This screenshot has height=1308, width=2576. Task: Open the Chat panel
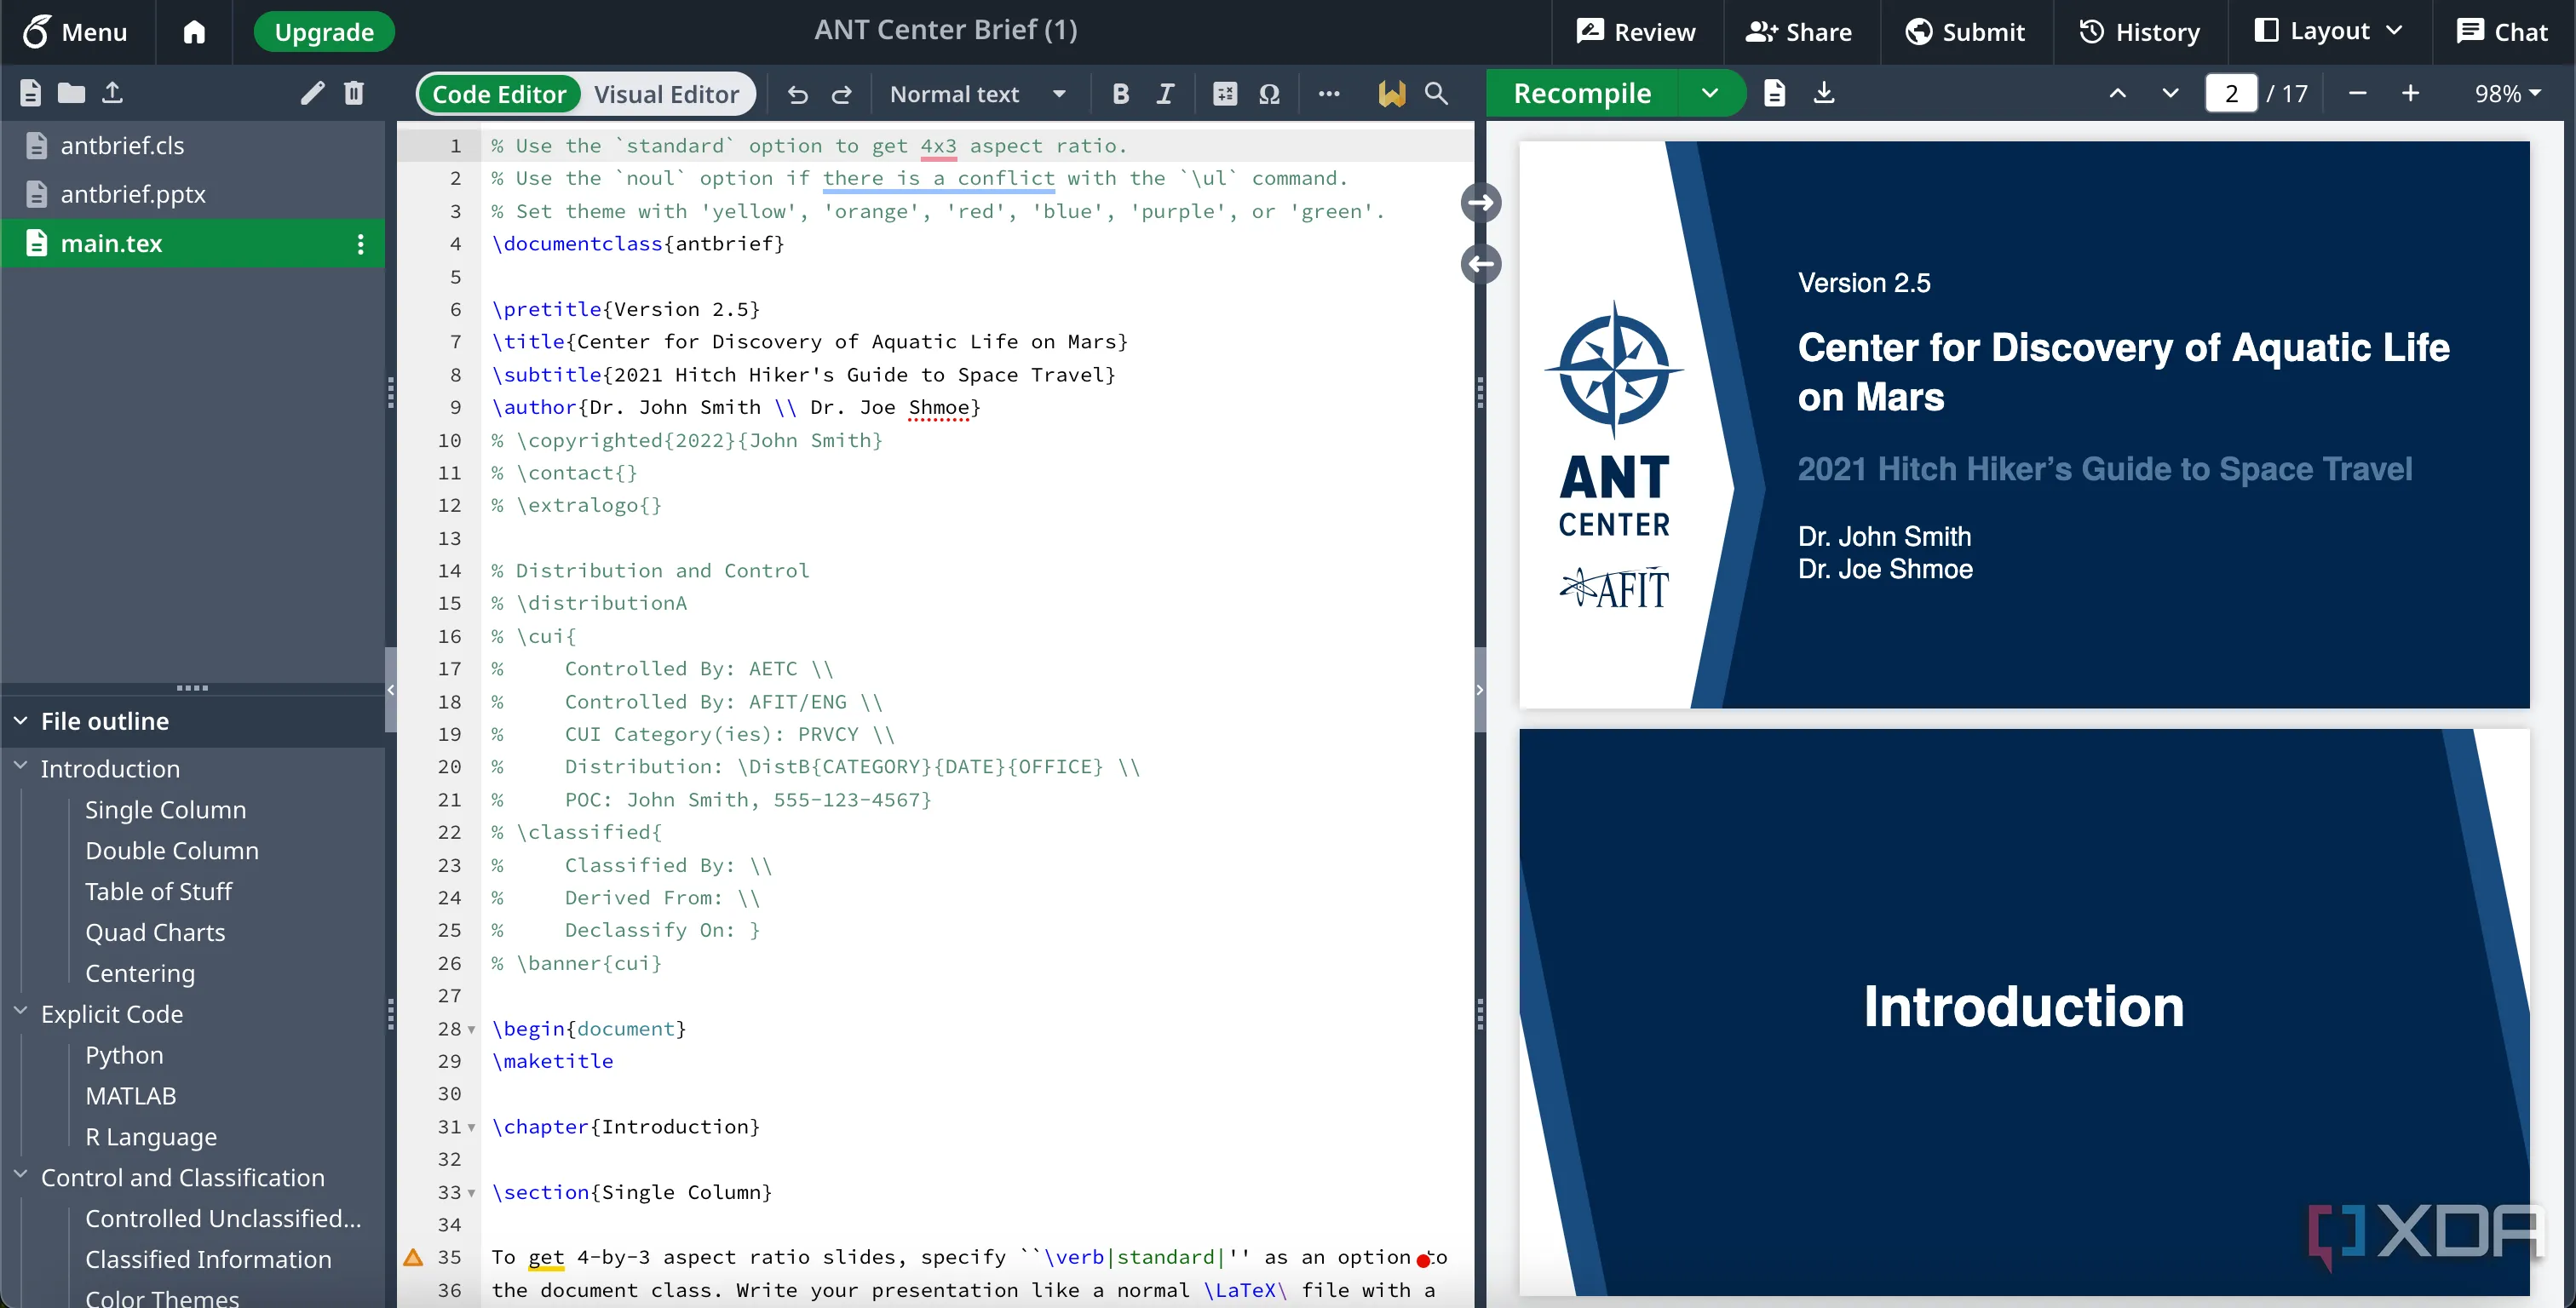tap(2502, 32)
